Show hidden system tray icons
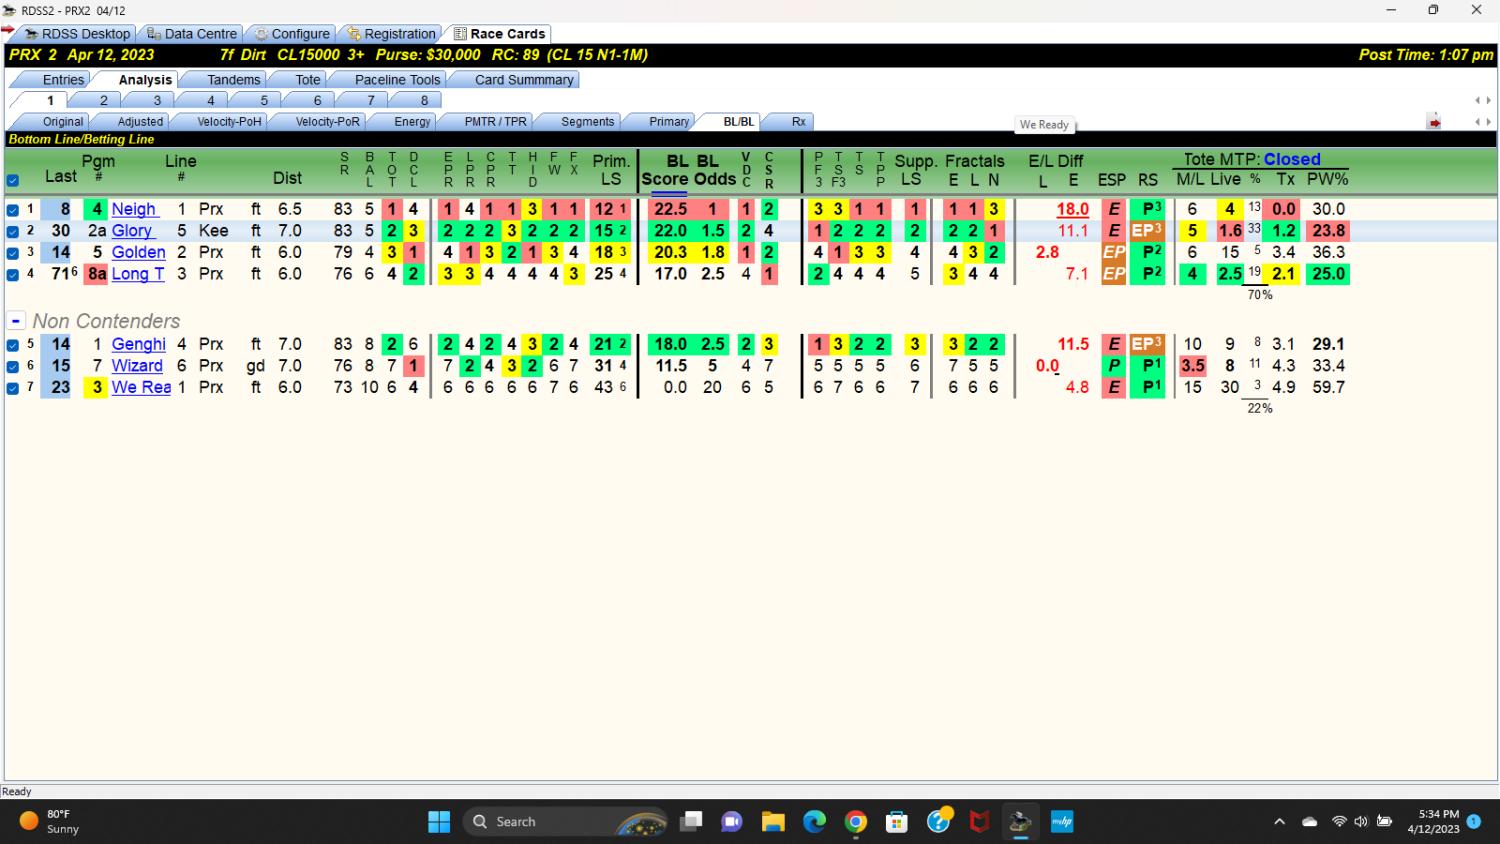 click(1279, 822)
